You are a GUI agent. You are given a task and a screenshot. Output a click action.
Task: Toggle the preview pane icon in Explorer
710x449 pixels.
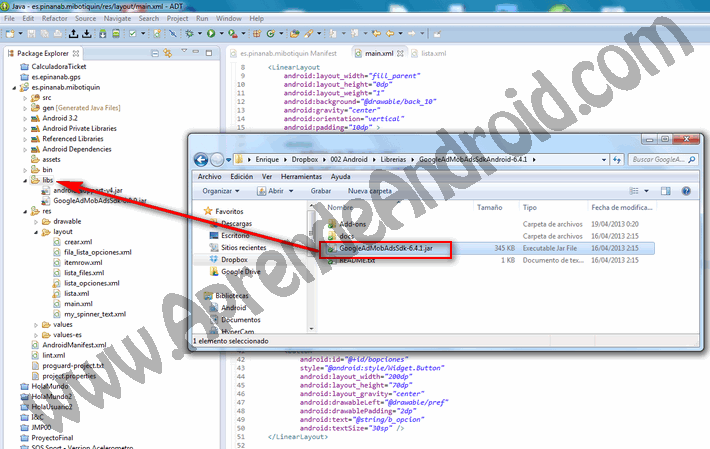[x=666, y=191]
